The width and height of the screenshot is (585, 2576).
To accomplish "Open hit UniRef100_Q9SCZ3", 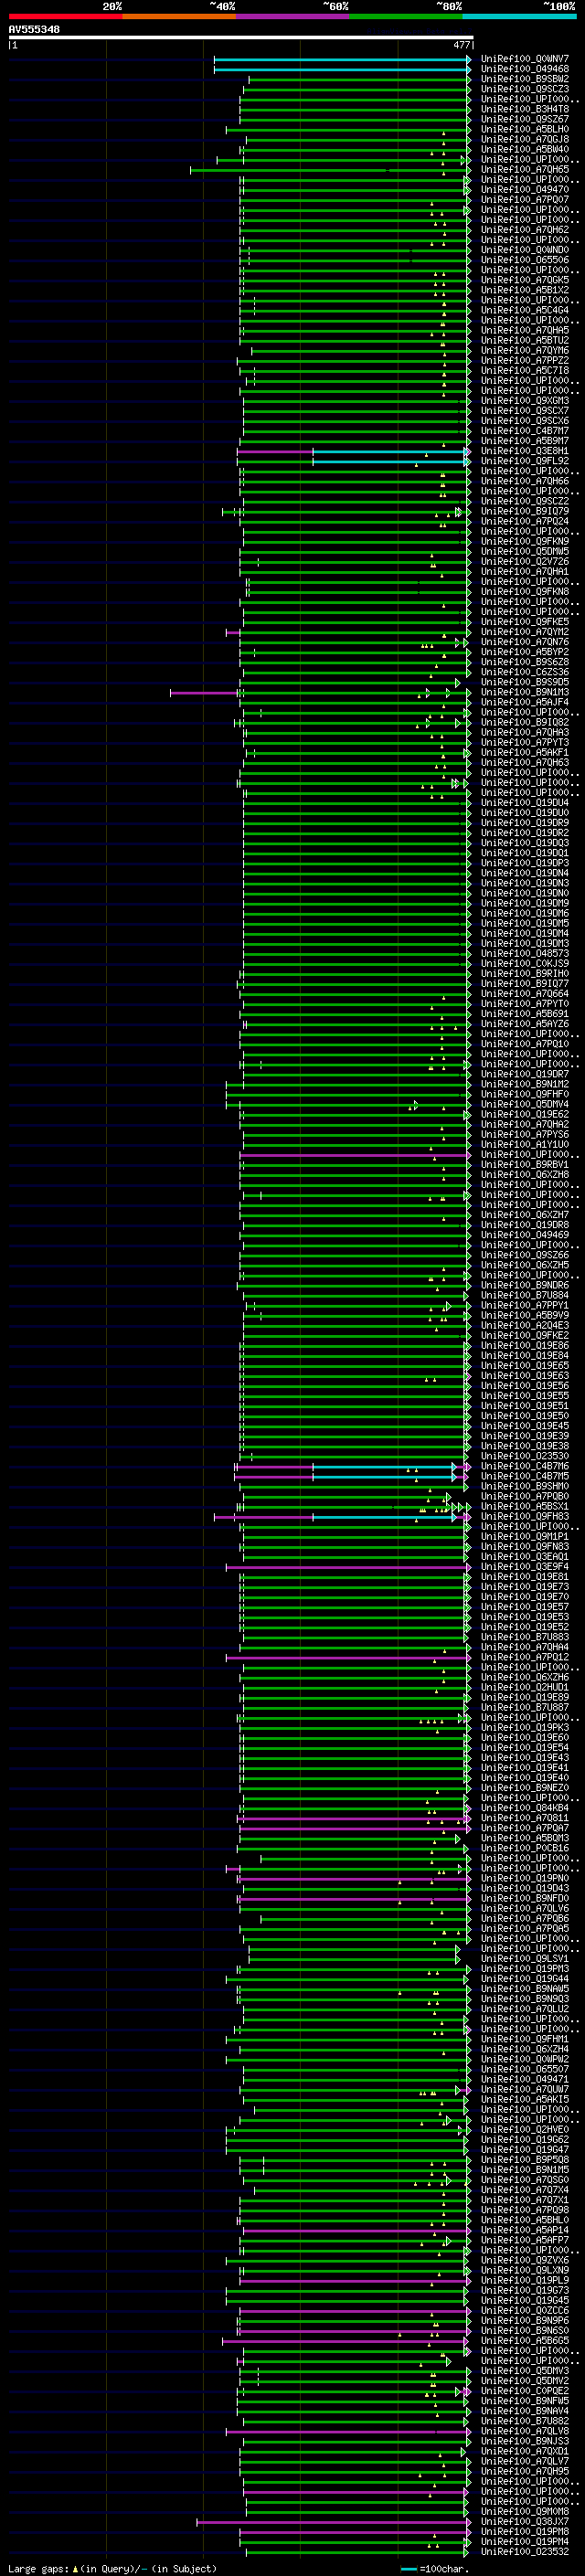I will [524, 89].
